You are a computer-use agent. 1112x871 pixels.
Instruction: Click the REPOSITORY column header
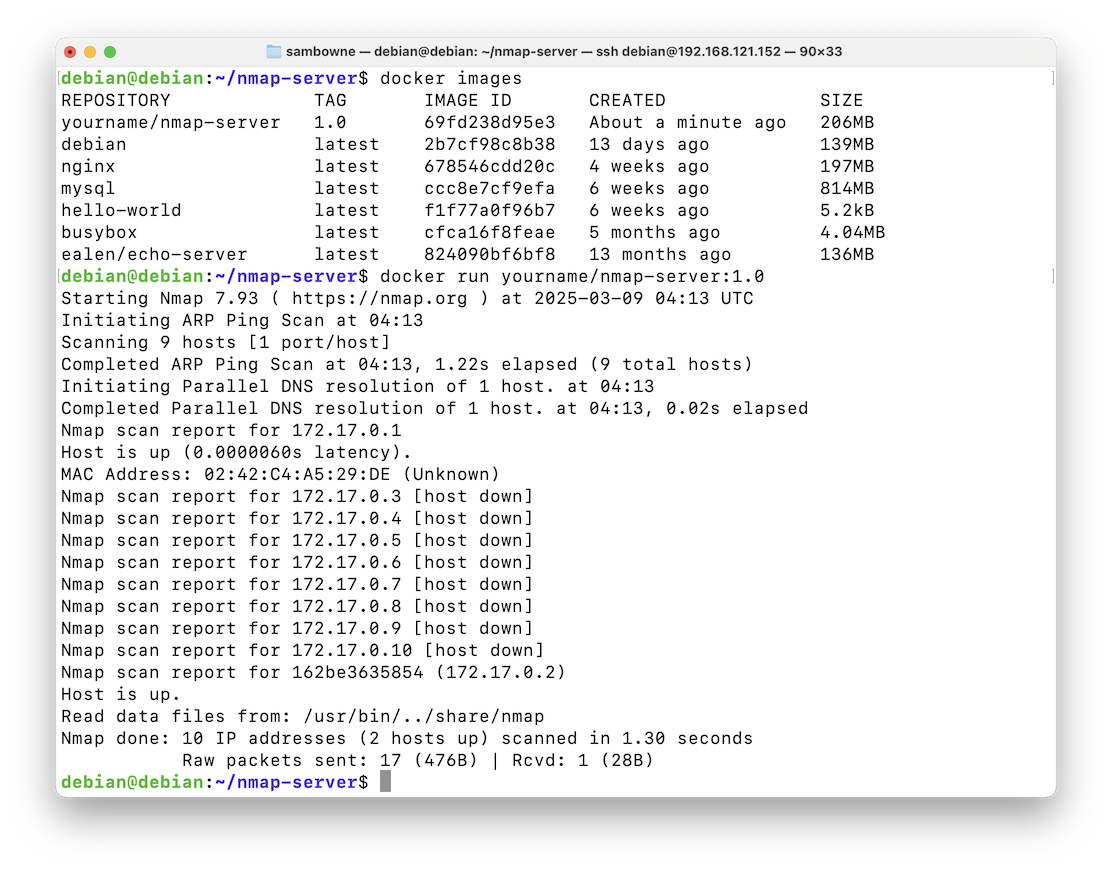click(116, 100)
